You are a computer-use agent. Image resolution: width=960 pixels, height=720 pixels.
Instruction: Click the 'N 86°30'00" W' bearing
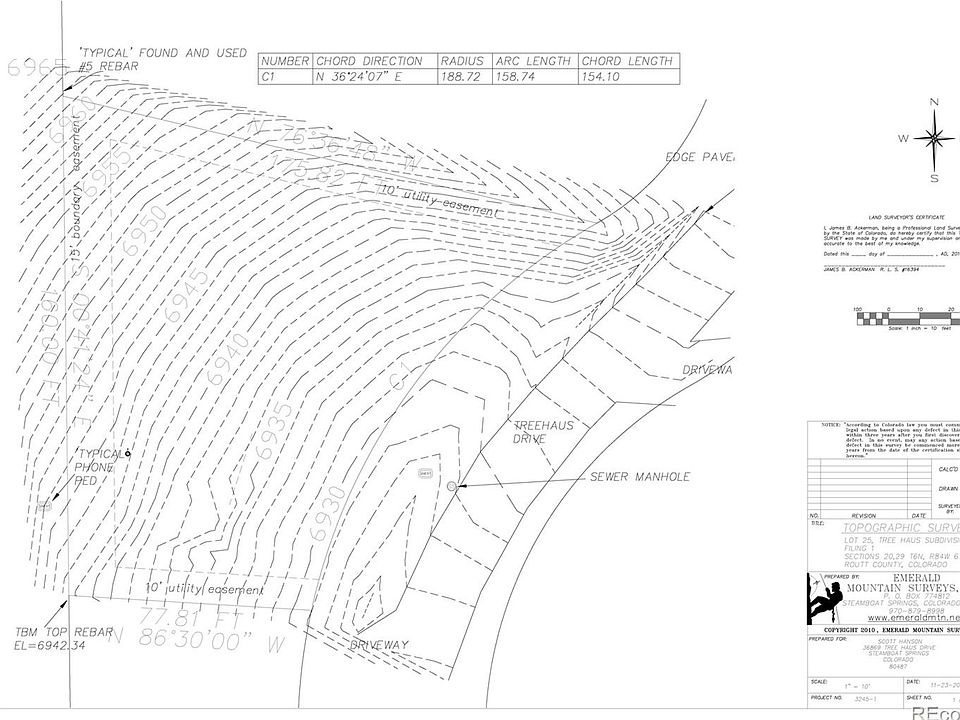point(197,639)
